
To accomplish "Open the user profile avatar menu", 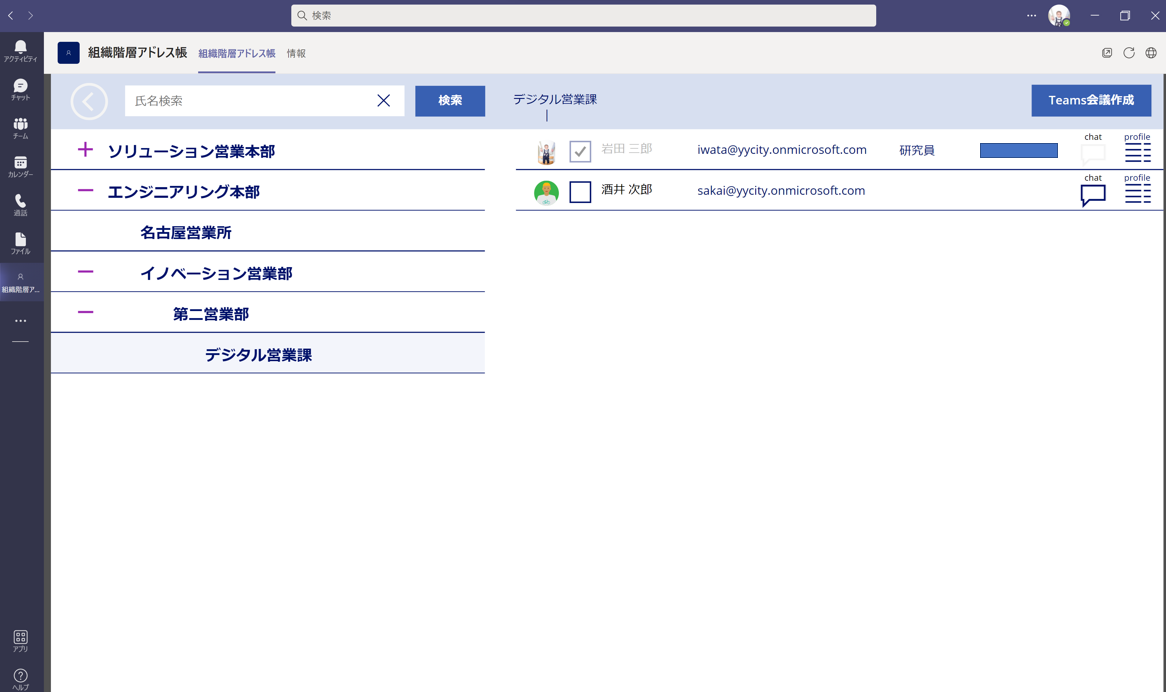I will 1059,16.
